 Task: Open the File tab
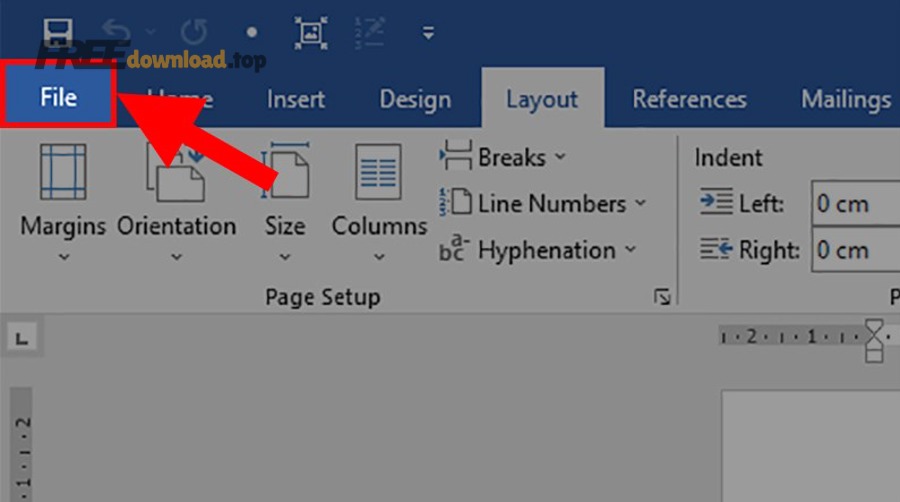(x=59, y=97)
